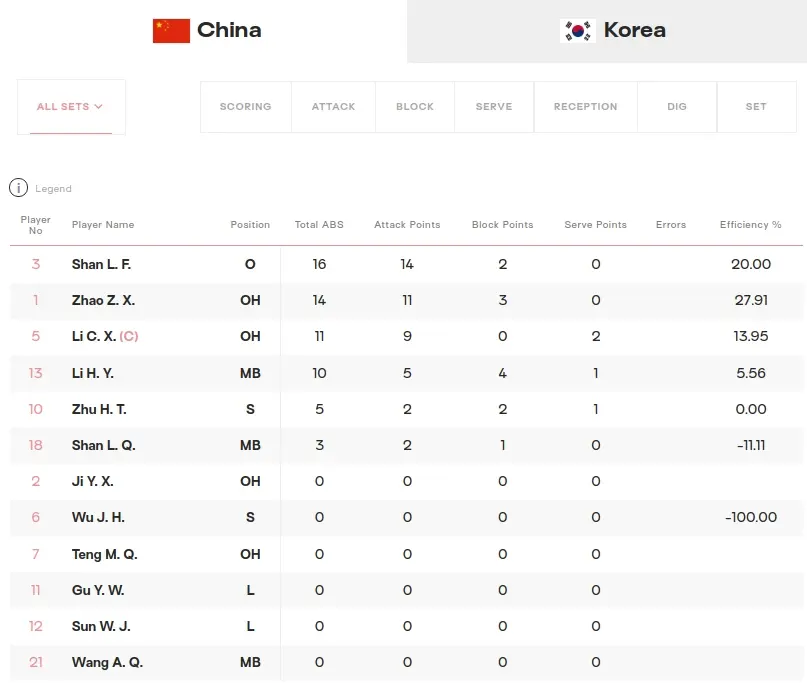The width and height of the screenshot is (807, 683).
Task: Sort by Errors column header
Action: [x=671, y=224]
